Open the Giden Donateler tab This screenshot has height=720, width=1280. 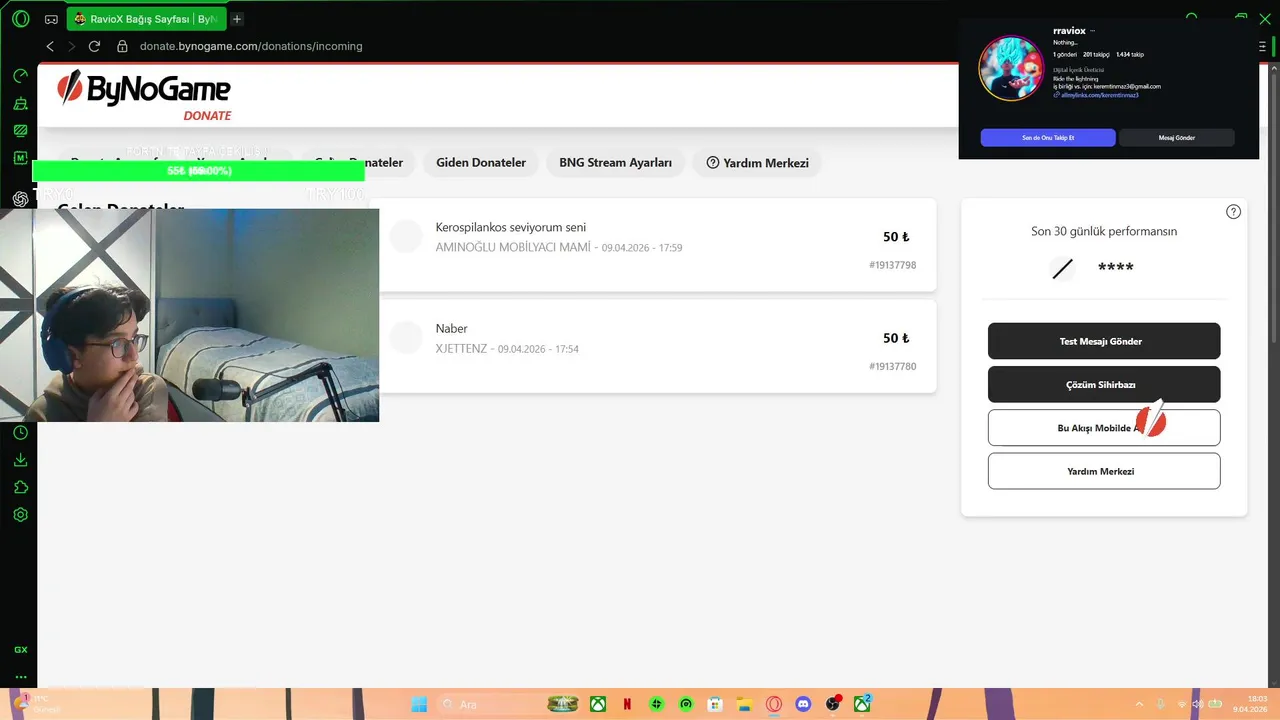point(481,163)
